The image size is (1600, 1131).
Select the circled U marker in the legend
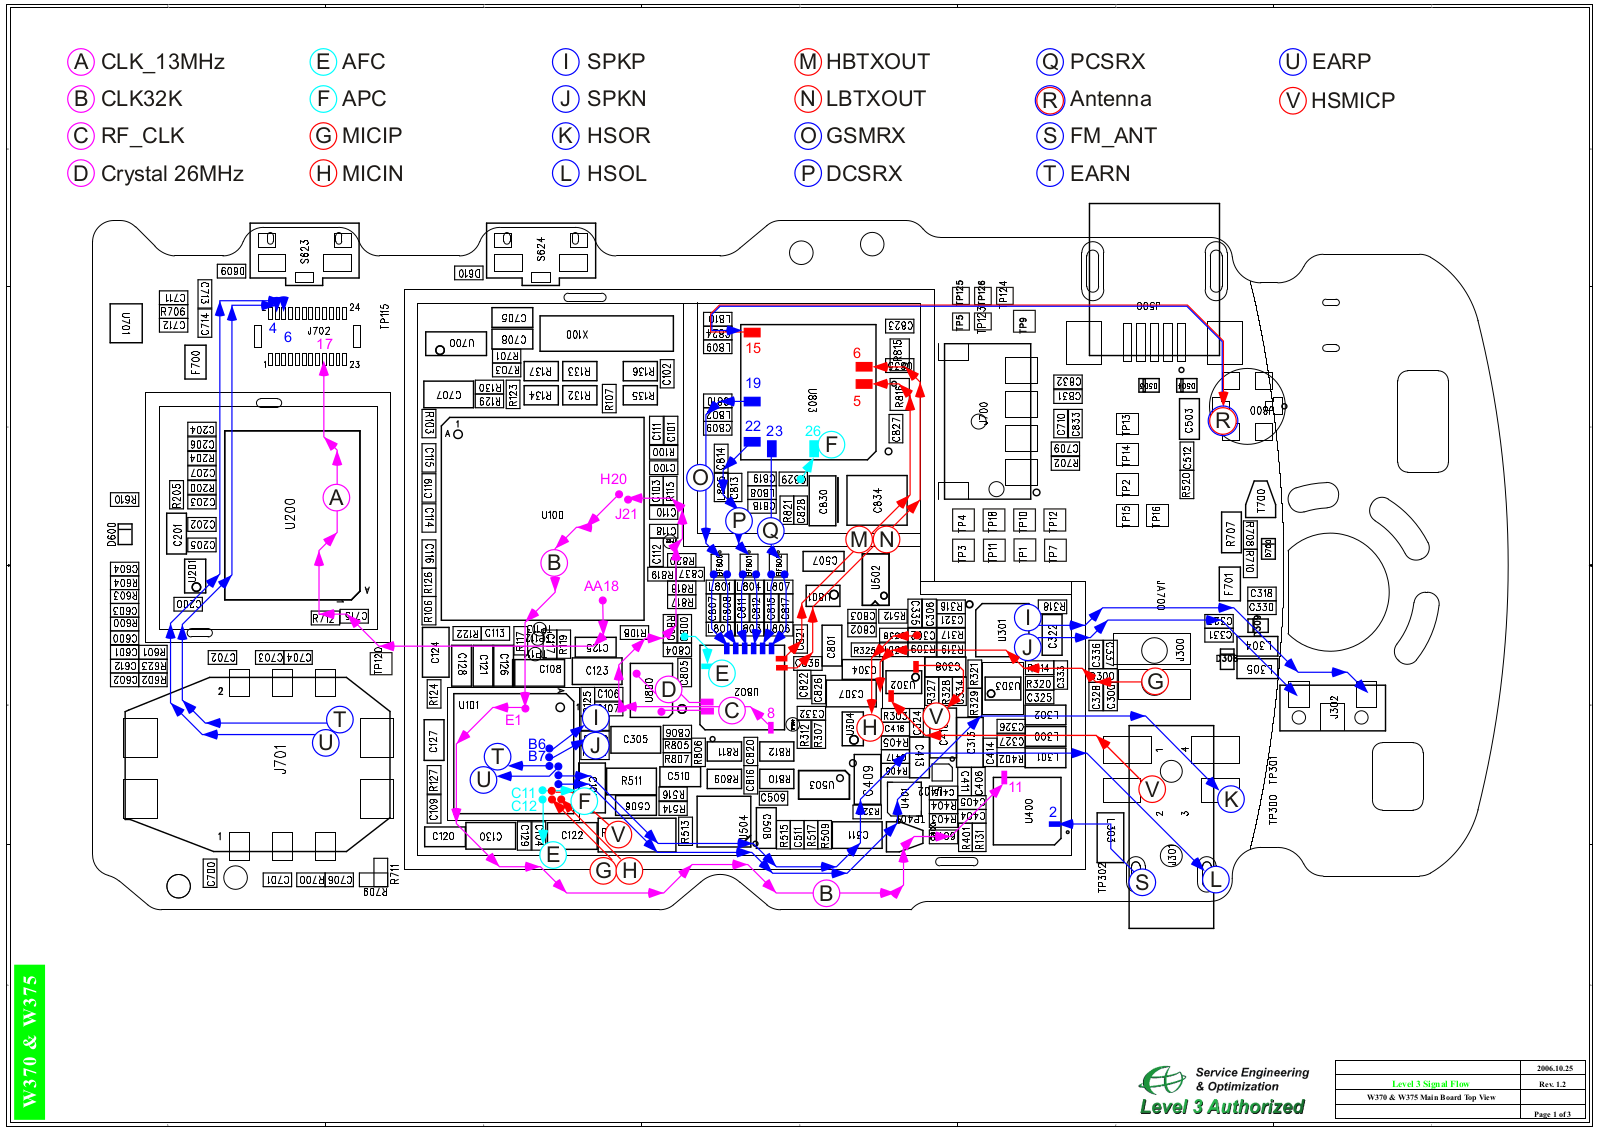(x=1293, y=62)
